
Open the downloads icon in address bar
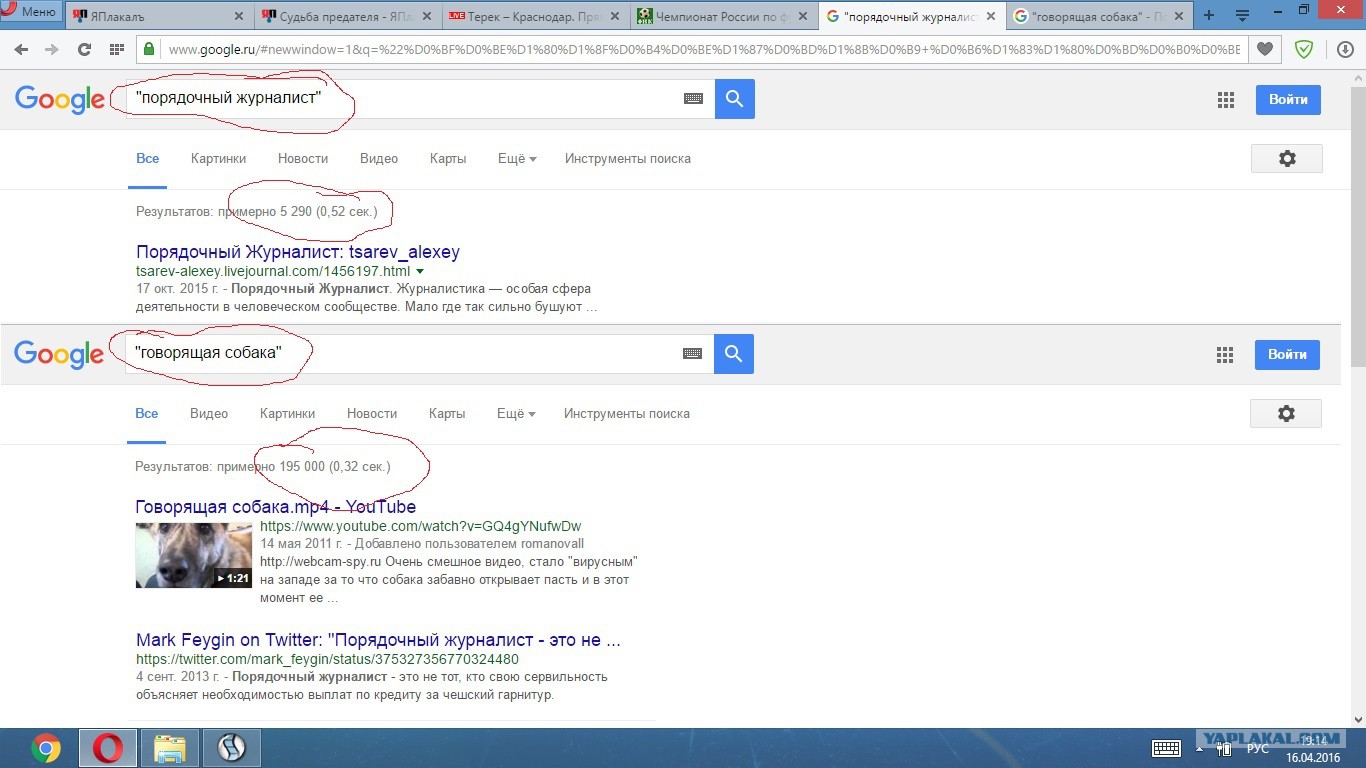point(1345,50)
